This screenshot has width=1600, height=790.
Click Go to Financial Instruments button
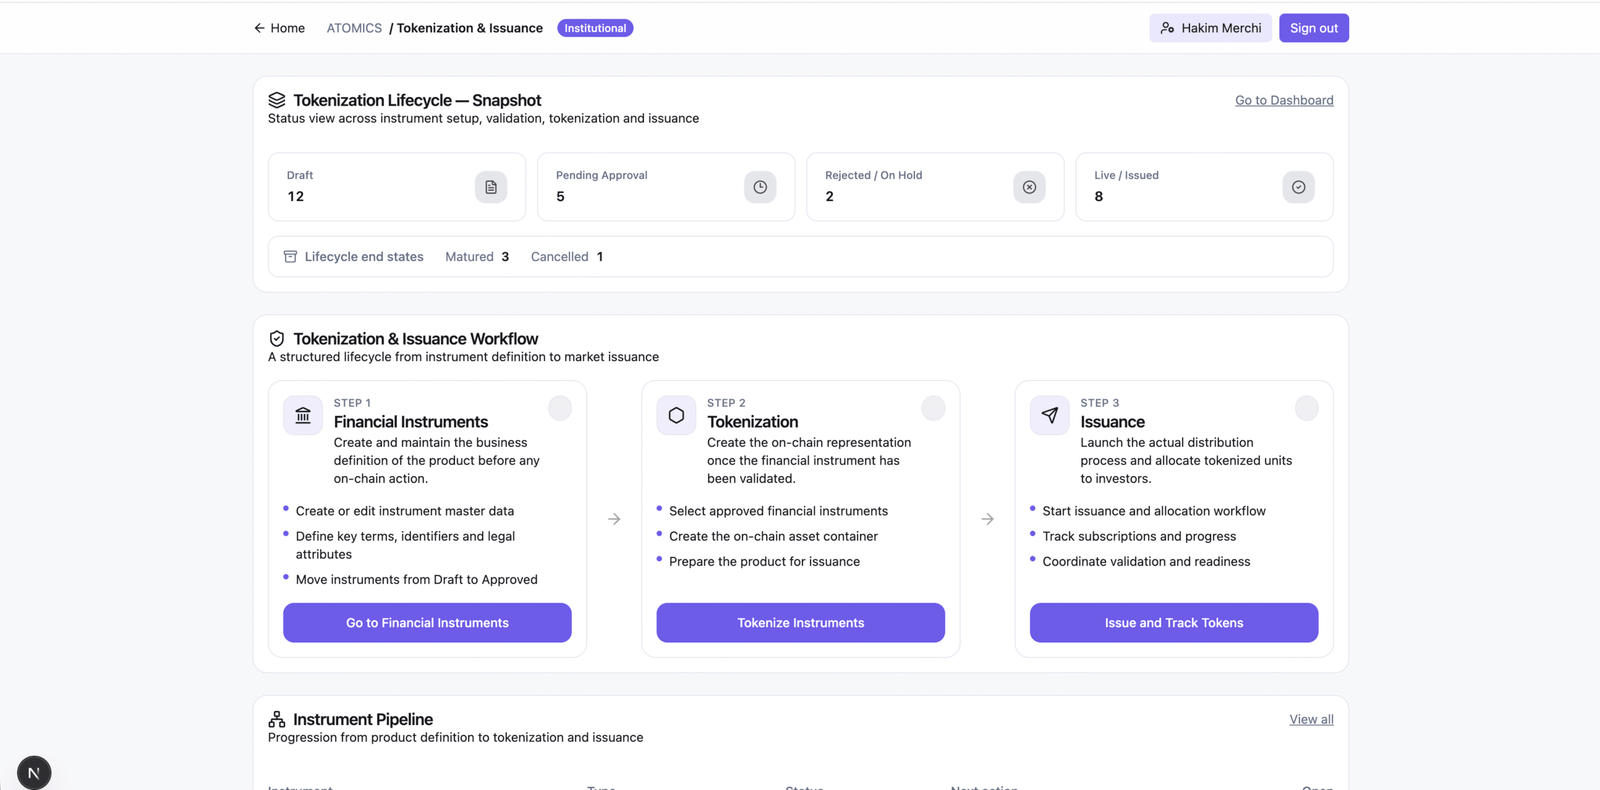coord(427,622)
